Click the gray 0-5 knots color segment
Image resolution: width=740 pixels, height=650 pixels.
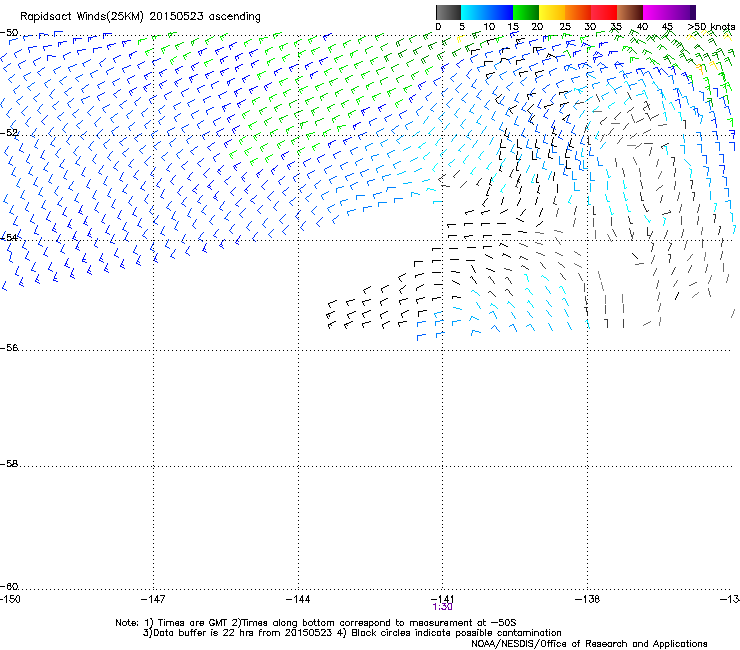(448, 12)
